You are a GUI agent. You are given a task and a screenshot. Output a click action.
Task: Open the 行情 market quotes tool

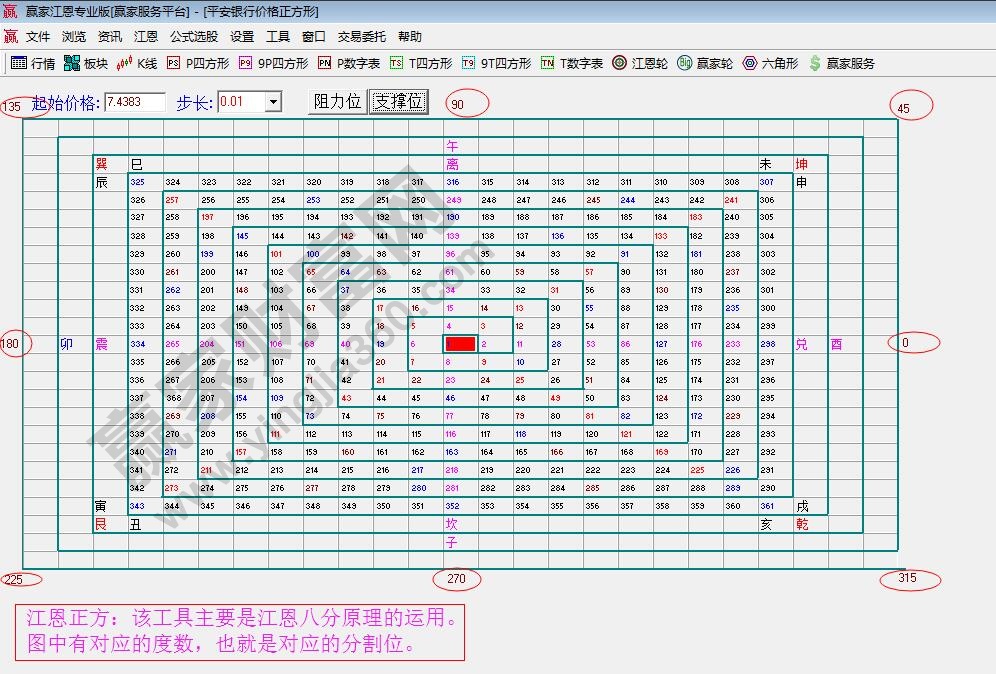[x=32, y=63]
